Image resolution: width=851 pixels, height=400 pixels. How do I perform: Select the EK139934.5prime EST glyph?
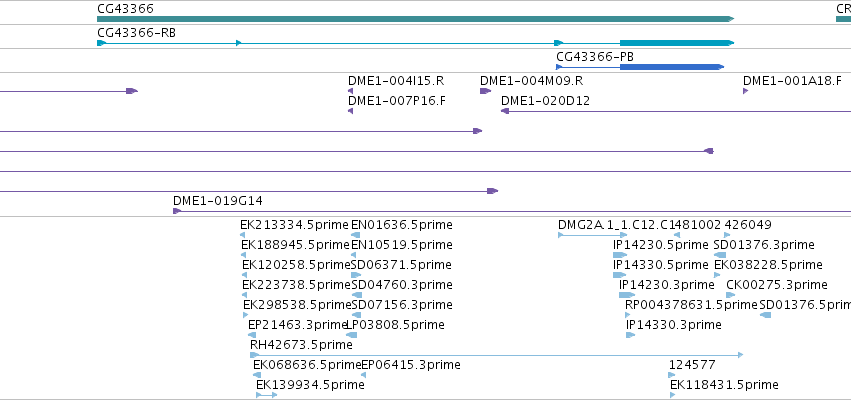[266, 395]
